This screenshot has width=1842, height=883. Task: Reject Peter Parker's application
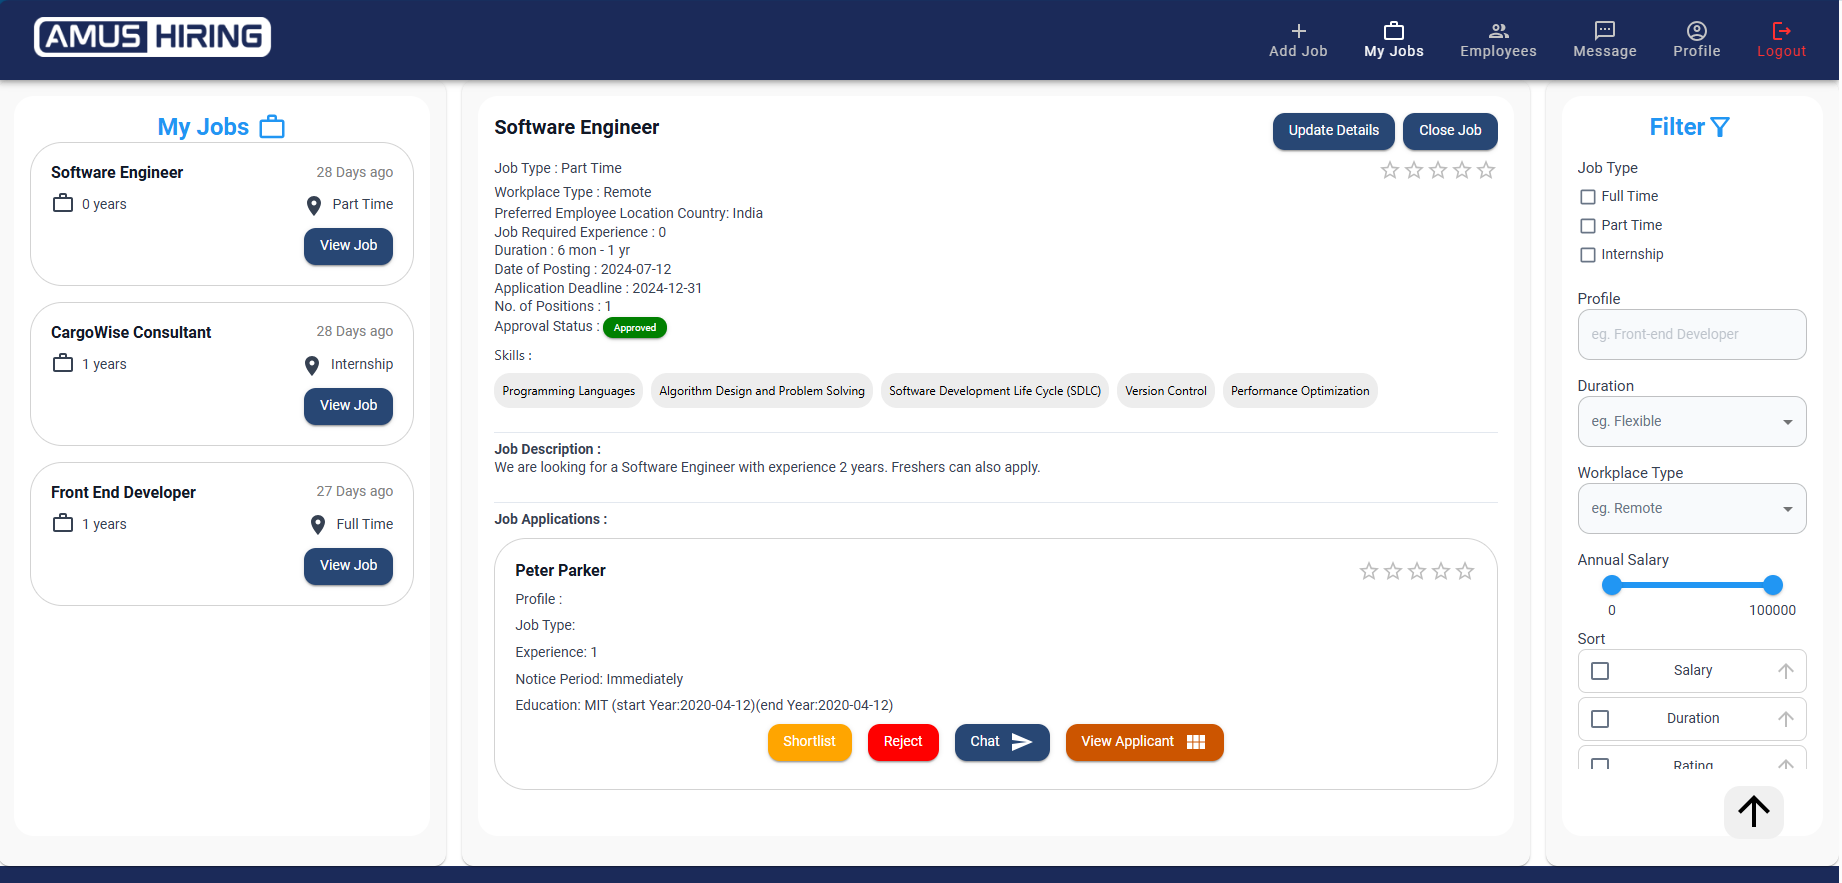pos(905,743)
